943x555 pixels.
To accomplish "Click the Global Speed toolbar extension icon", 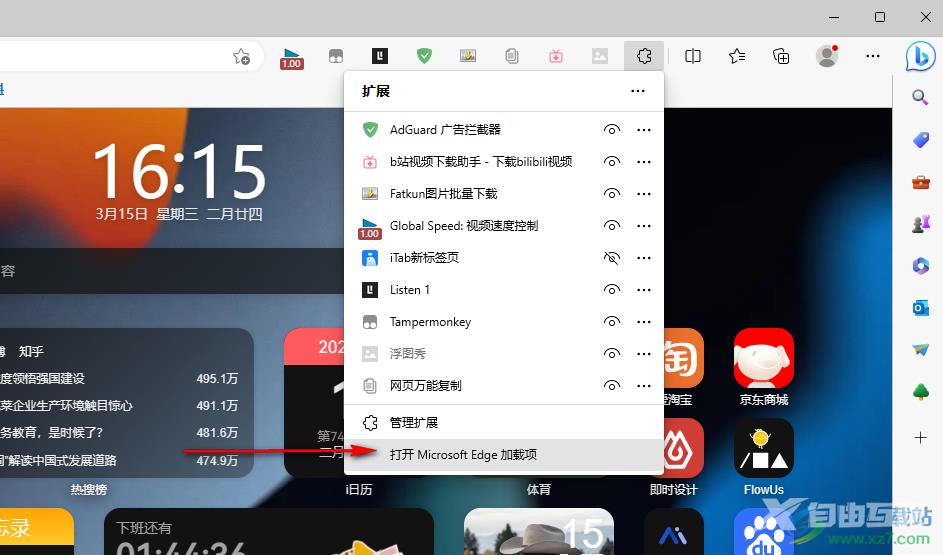I will (292, 57).
